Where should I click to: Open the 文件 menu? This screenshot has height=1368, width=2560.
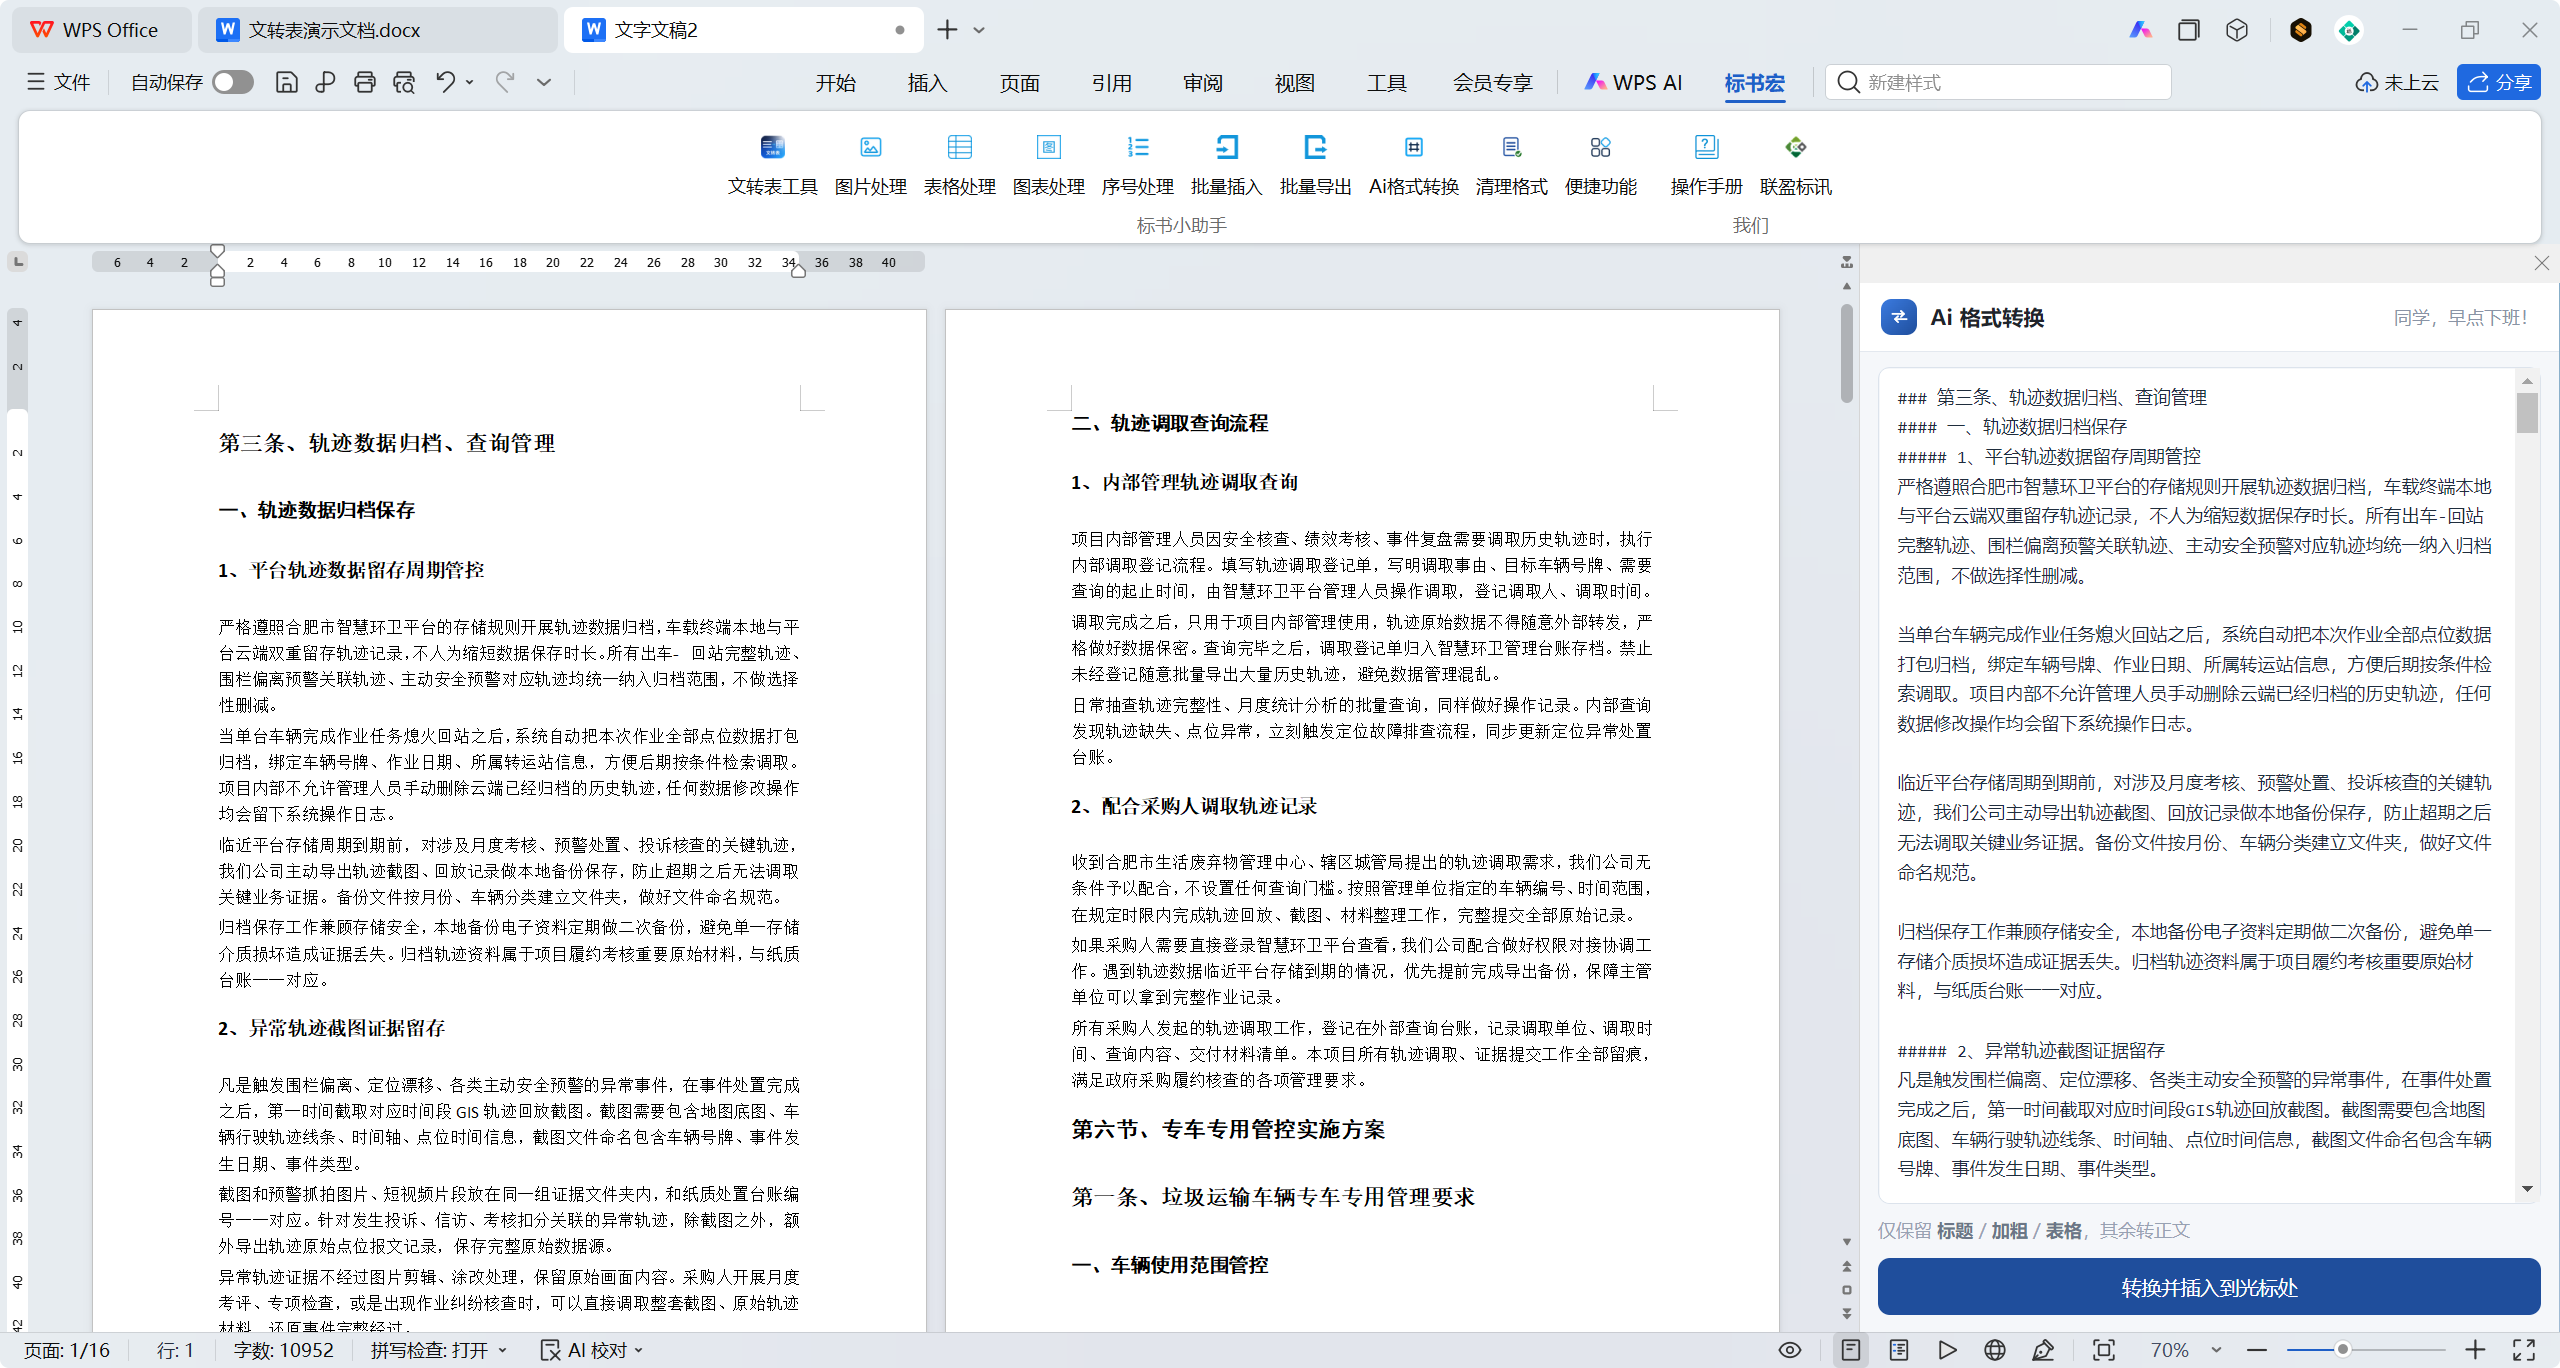[58, 83]
